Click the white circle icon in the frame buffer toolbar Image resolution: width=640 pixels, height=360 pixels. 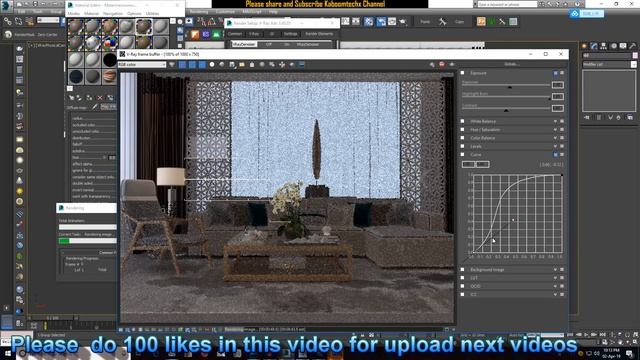pos(212,64)
